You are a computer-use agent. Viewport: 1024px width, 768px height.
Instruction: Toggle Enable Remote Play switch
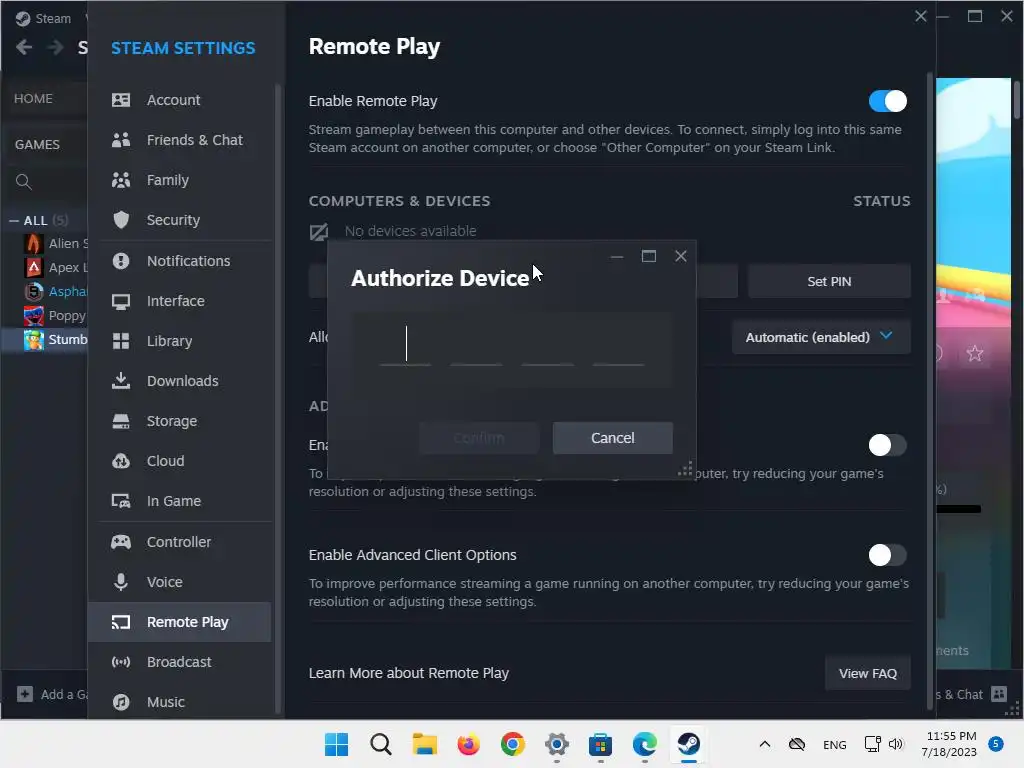tap(888, 101)
